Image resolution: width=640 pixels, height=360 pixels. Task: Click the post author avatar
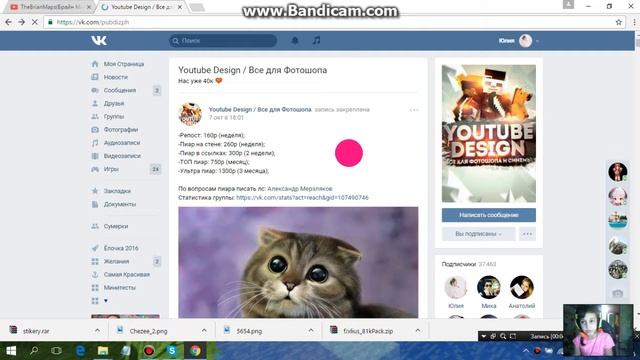point(190,113)
